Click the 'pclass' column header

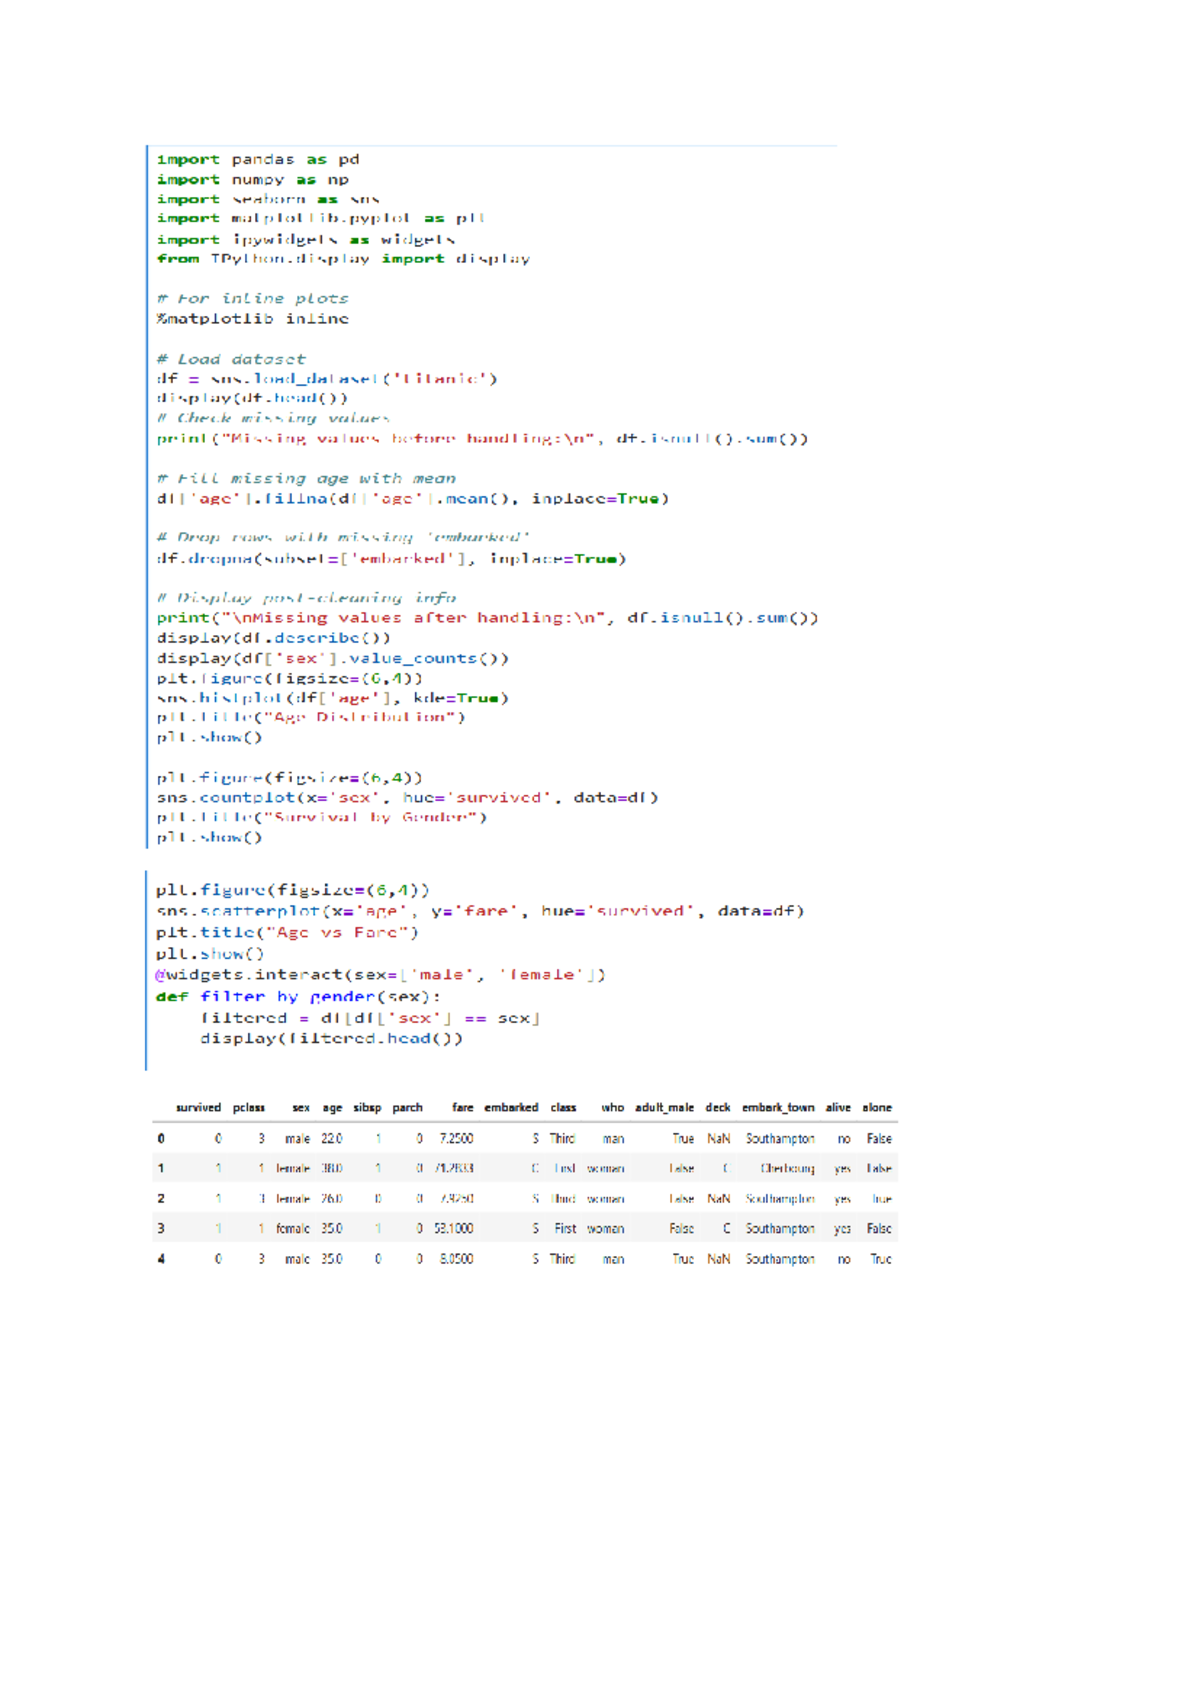(249, 1107)
